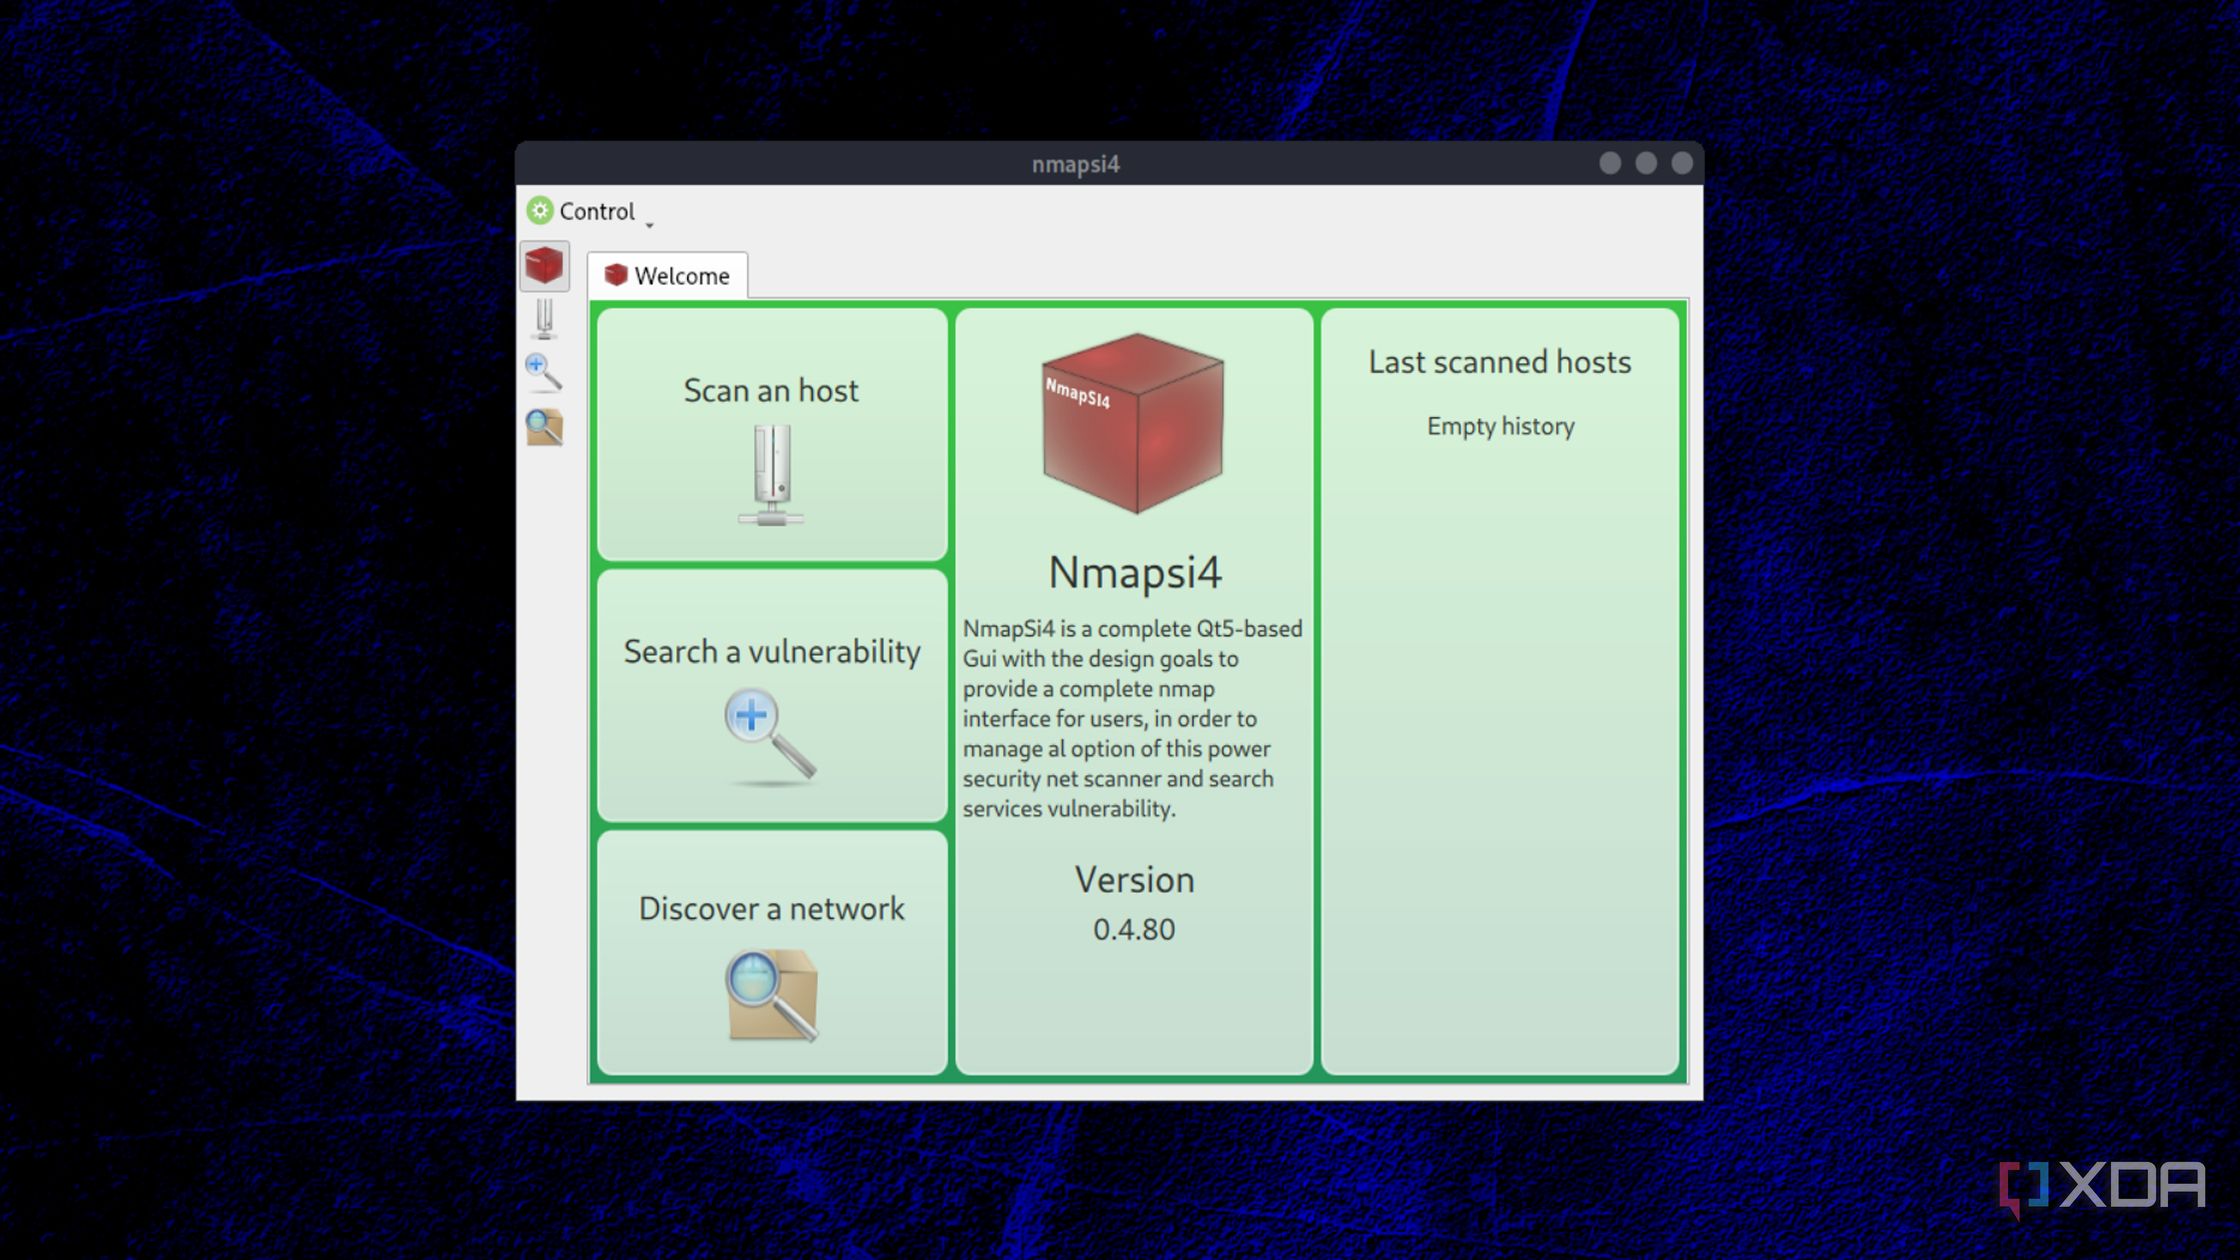The image size is (2240, 1260).
Task: Click the leftmost window control button
Action: coord(1610,163)
